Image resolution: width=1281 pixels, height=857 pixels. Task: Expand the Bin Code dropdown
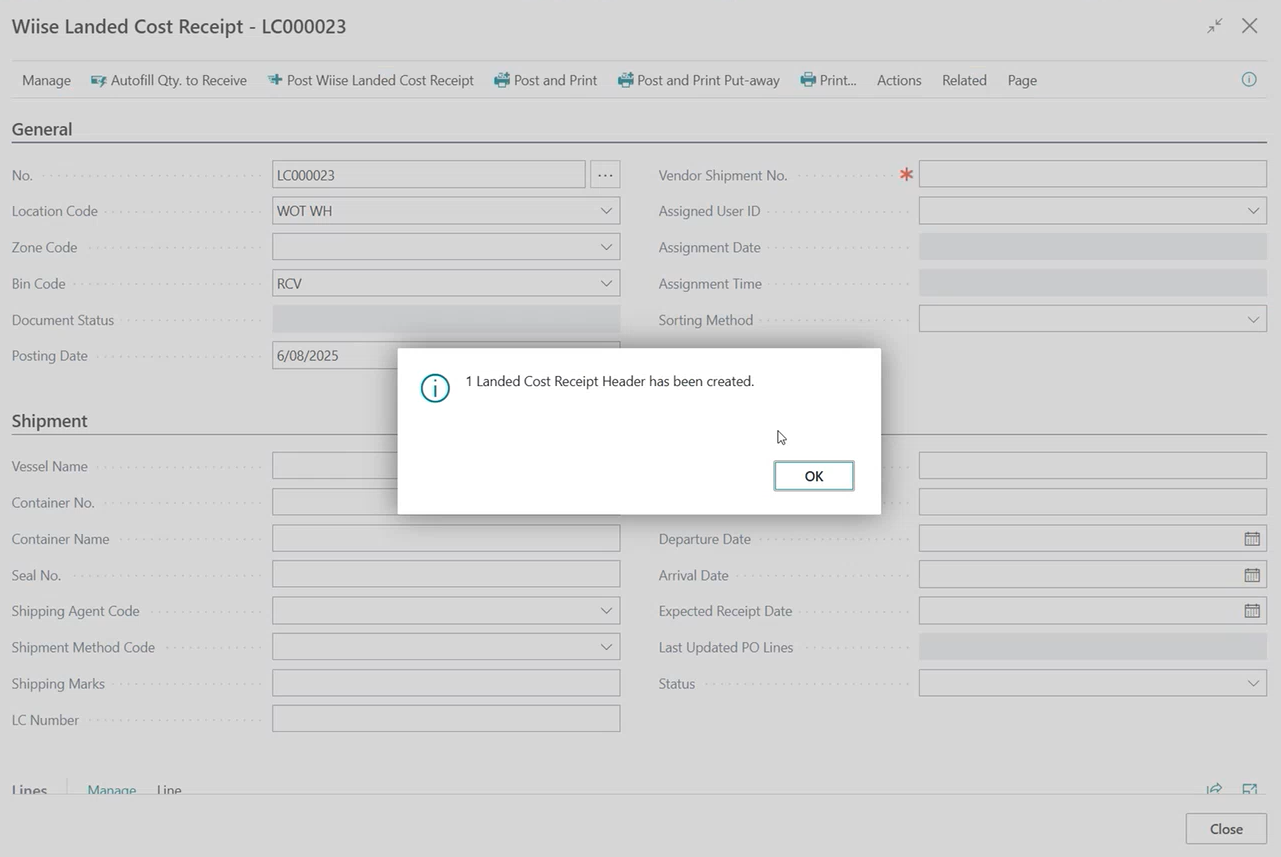[x=606, y=284]
